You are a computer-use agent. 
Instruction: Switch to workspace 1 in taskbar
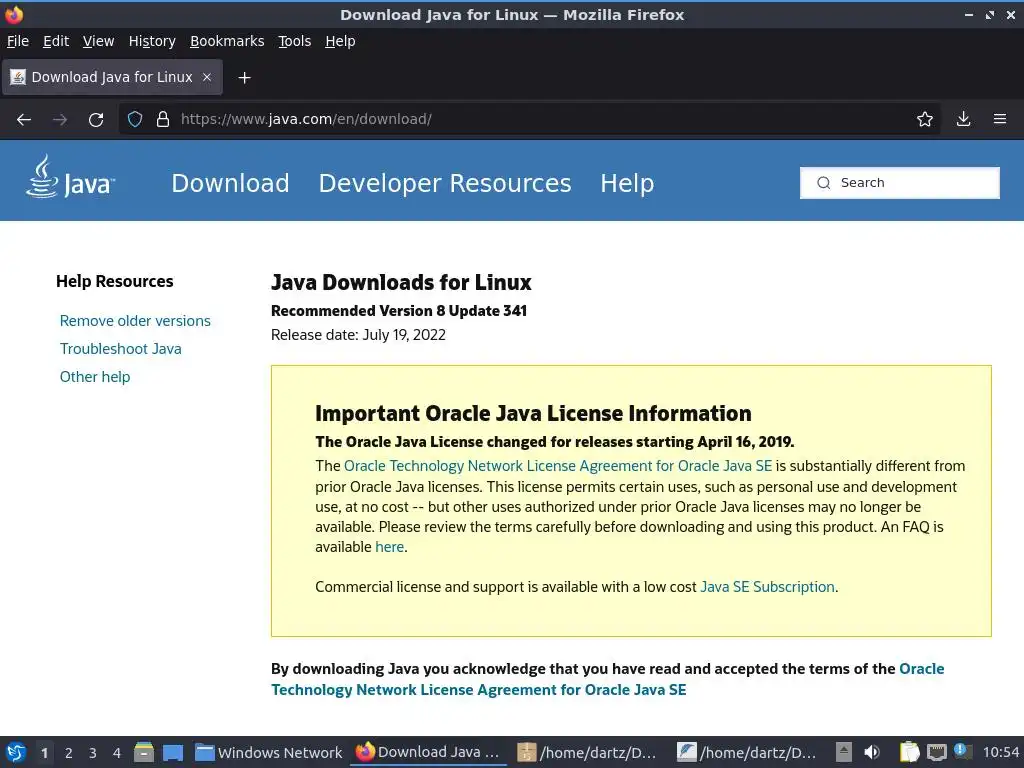[x=44, y=753]
